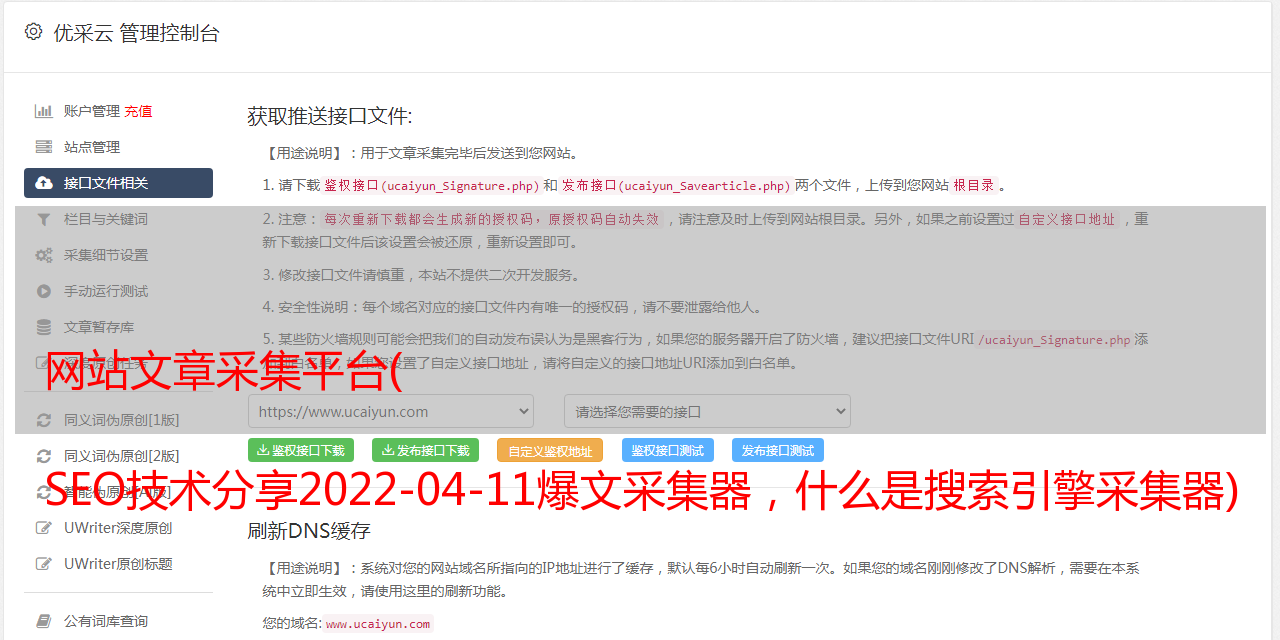Click the database icon for 文章暂存库
The image size is (1280, 640).
(44, 327)
